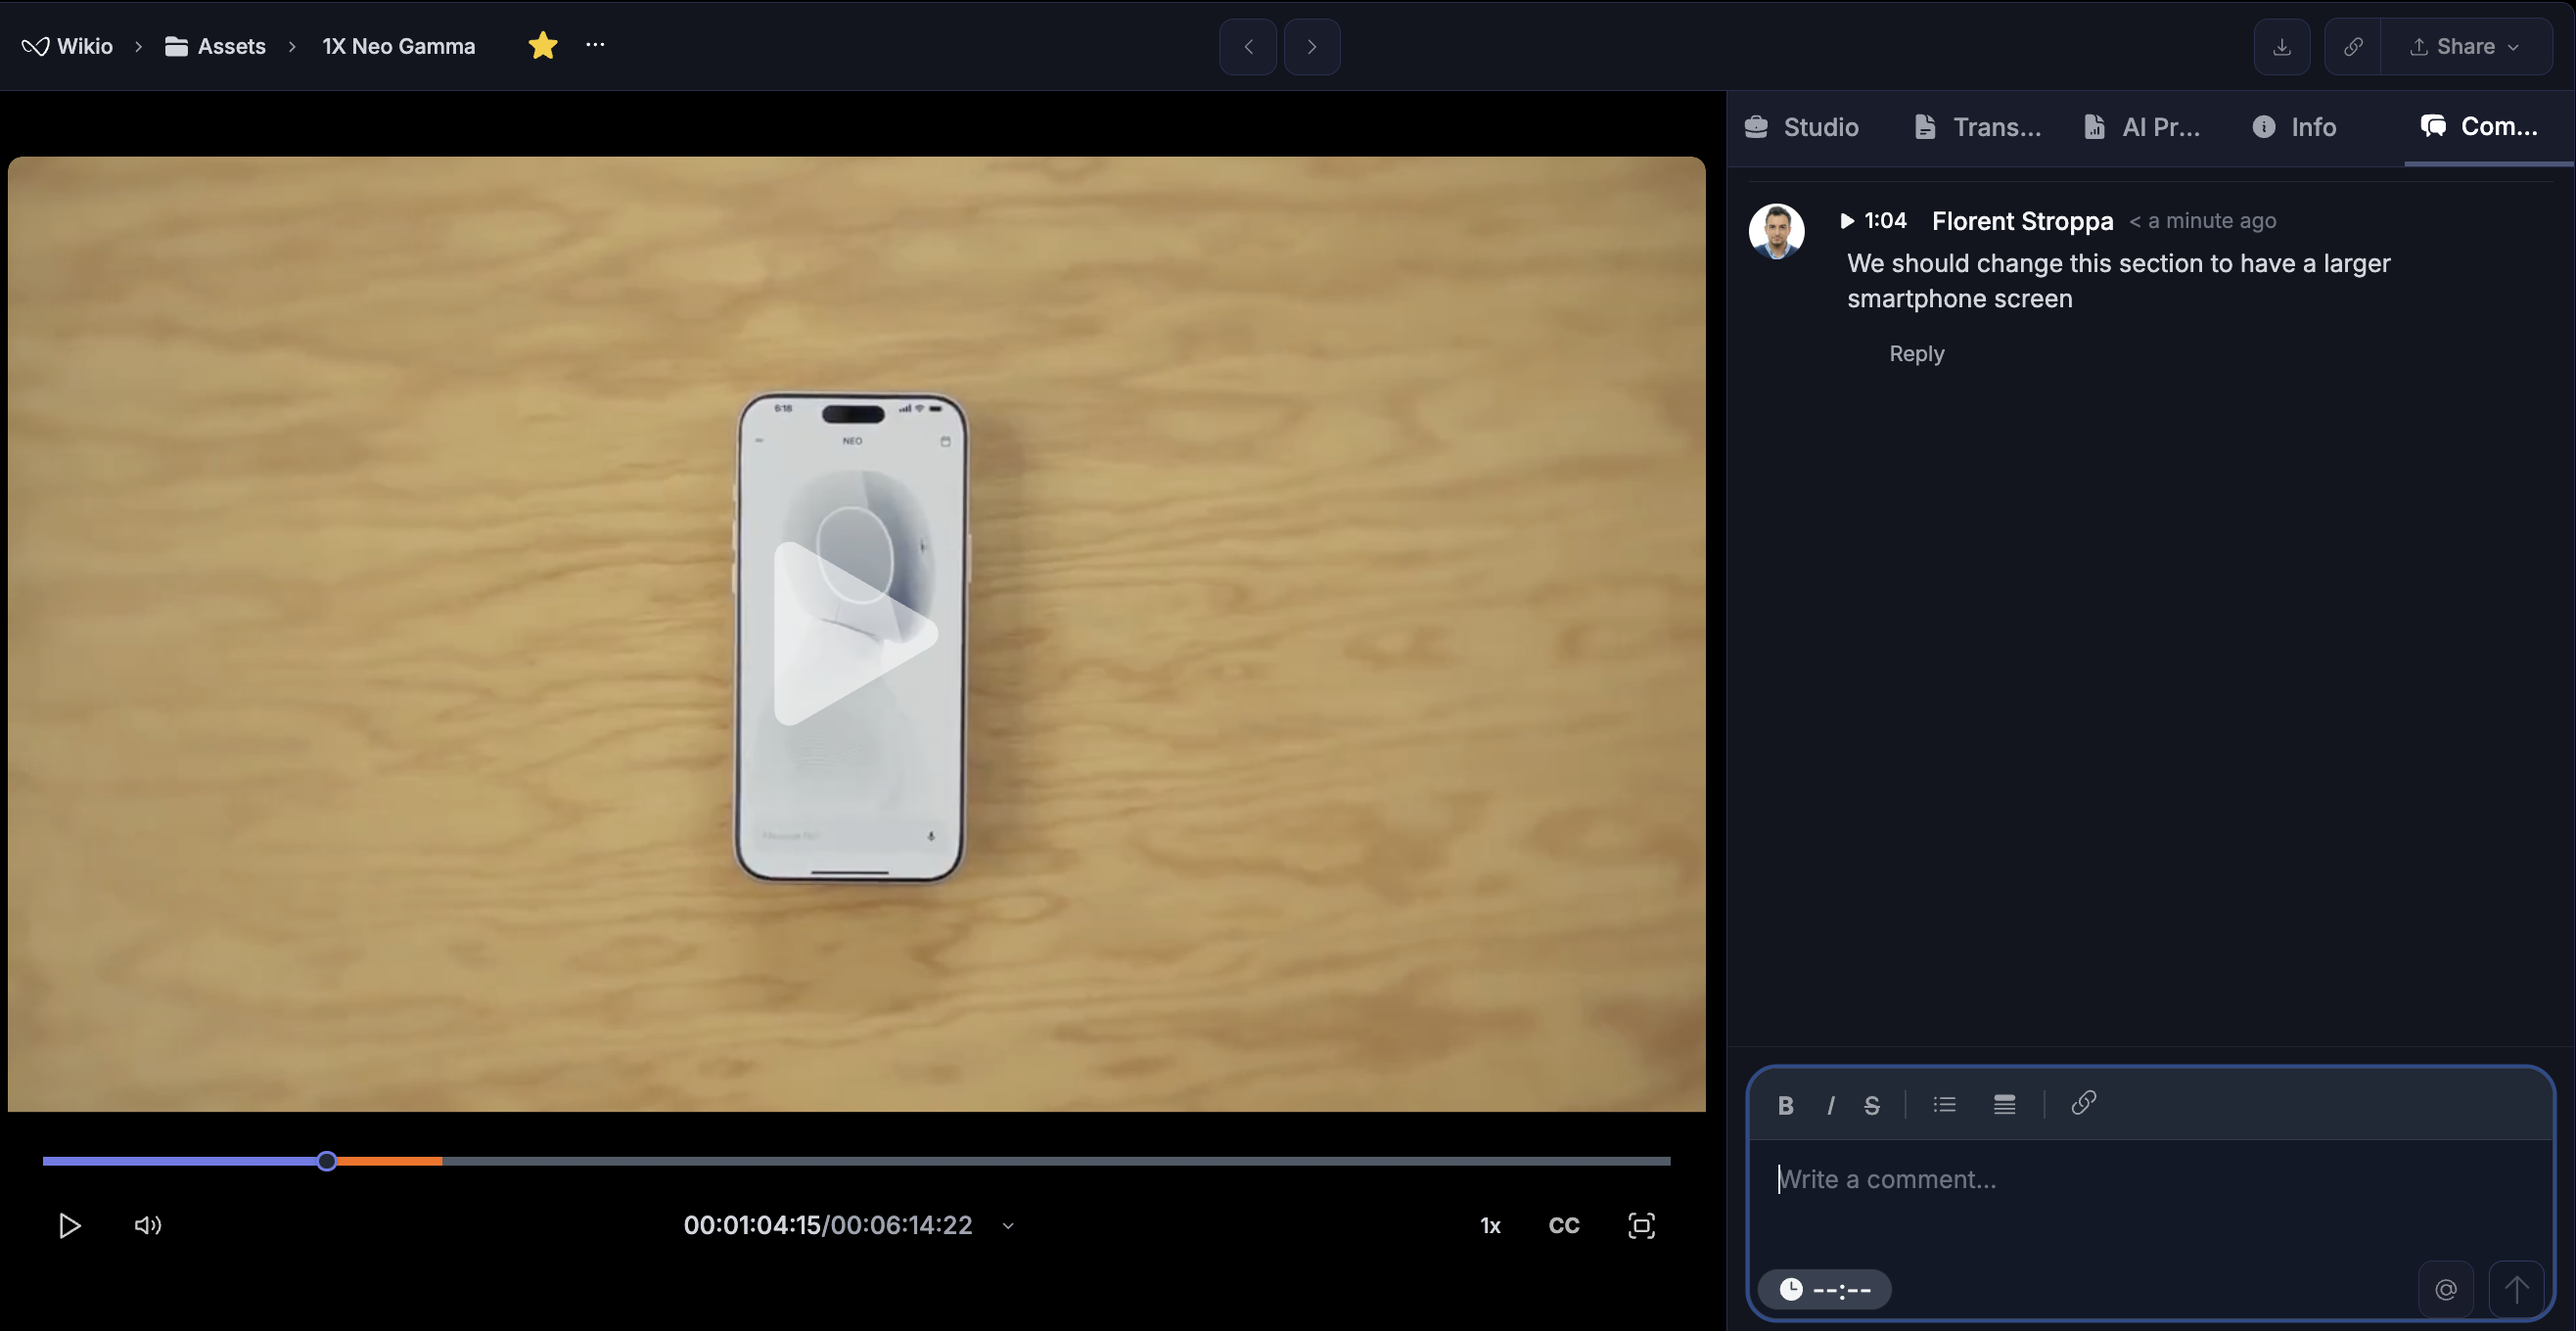
Task: Click the video progress bar handle
Action: (327, 1161)
